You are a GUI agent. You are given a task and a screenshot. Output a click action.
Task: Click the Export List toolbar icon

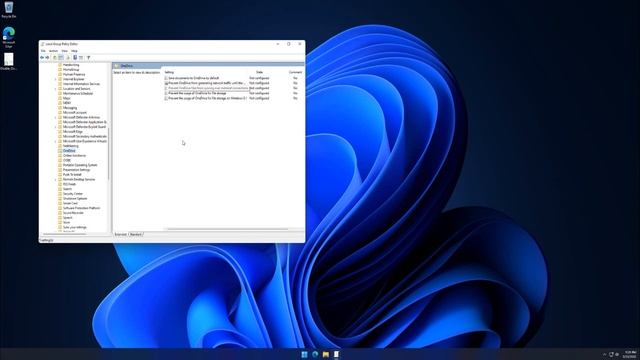coord(68,58)
